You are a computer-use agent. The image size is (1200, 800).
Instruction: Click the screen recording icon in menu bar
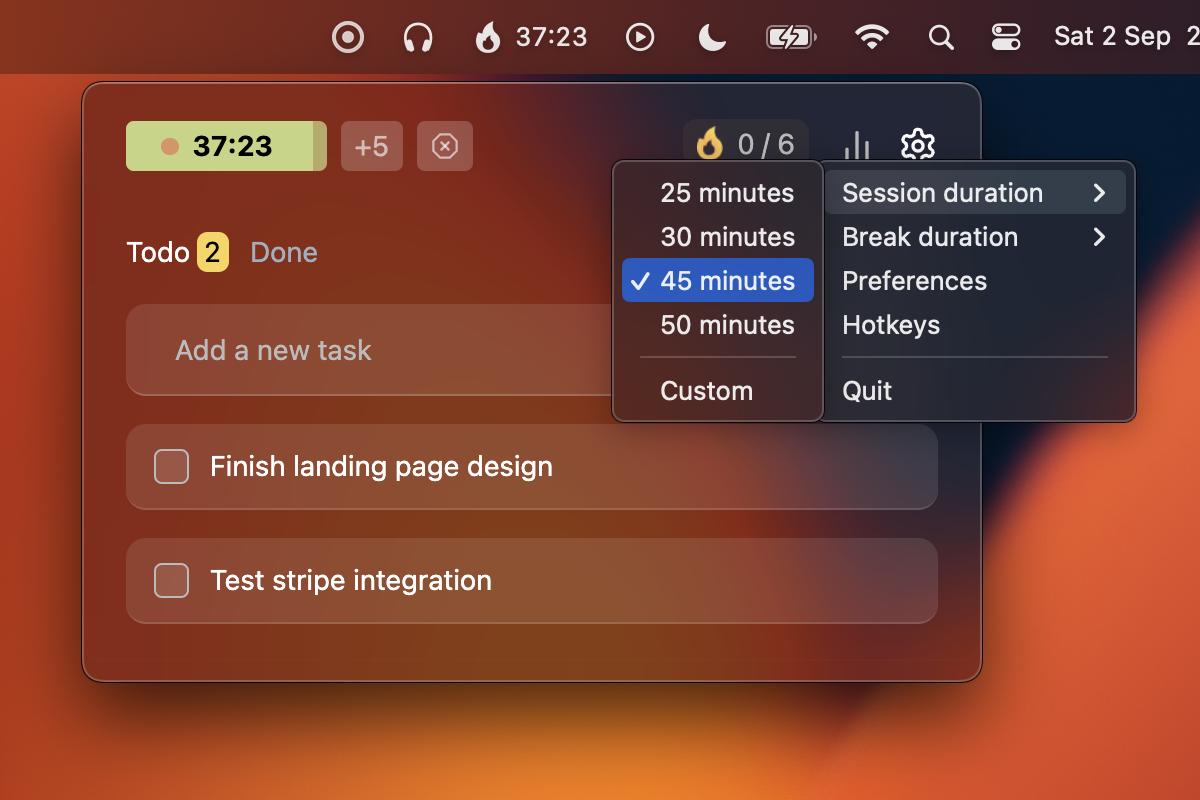coord(347,37)
